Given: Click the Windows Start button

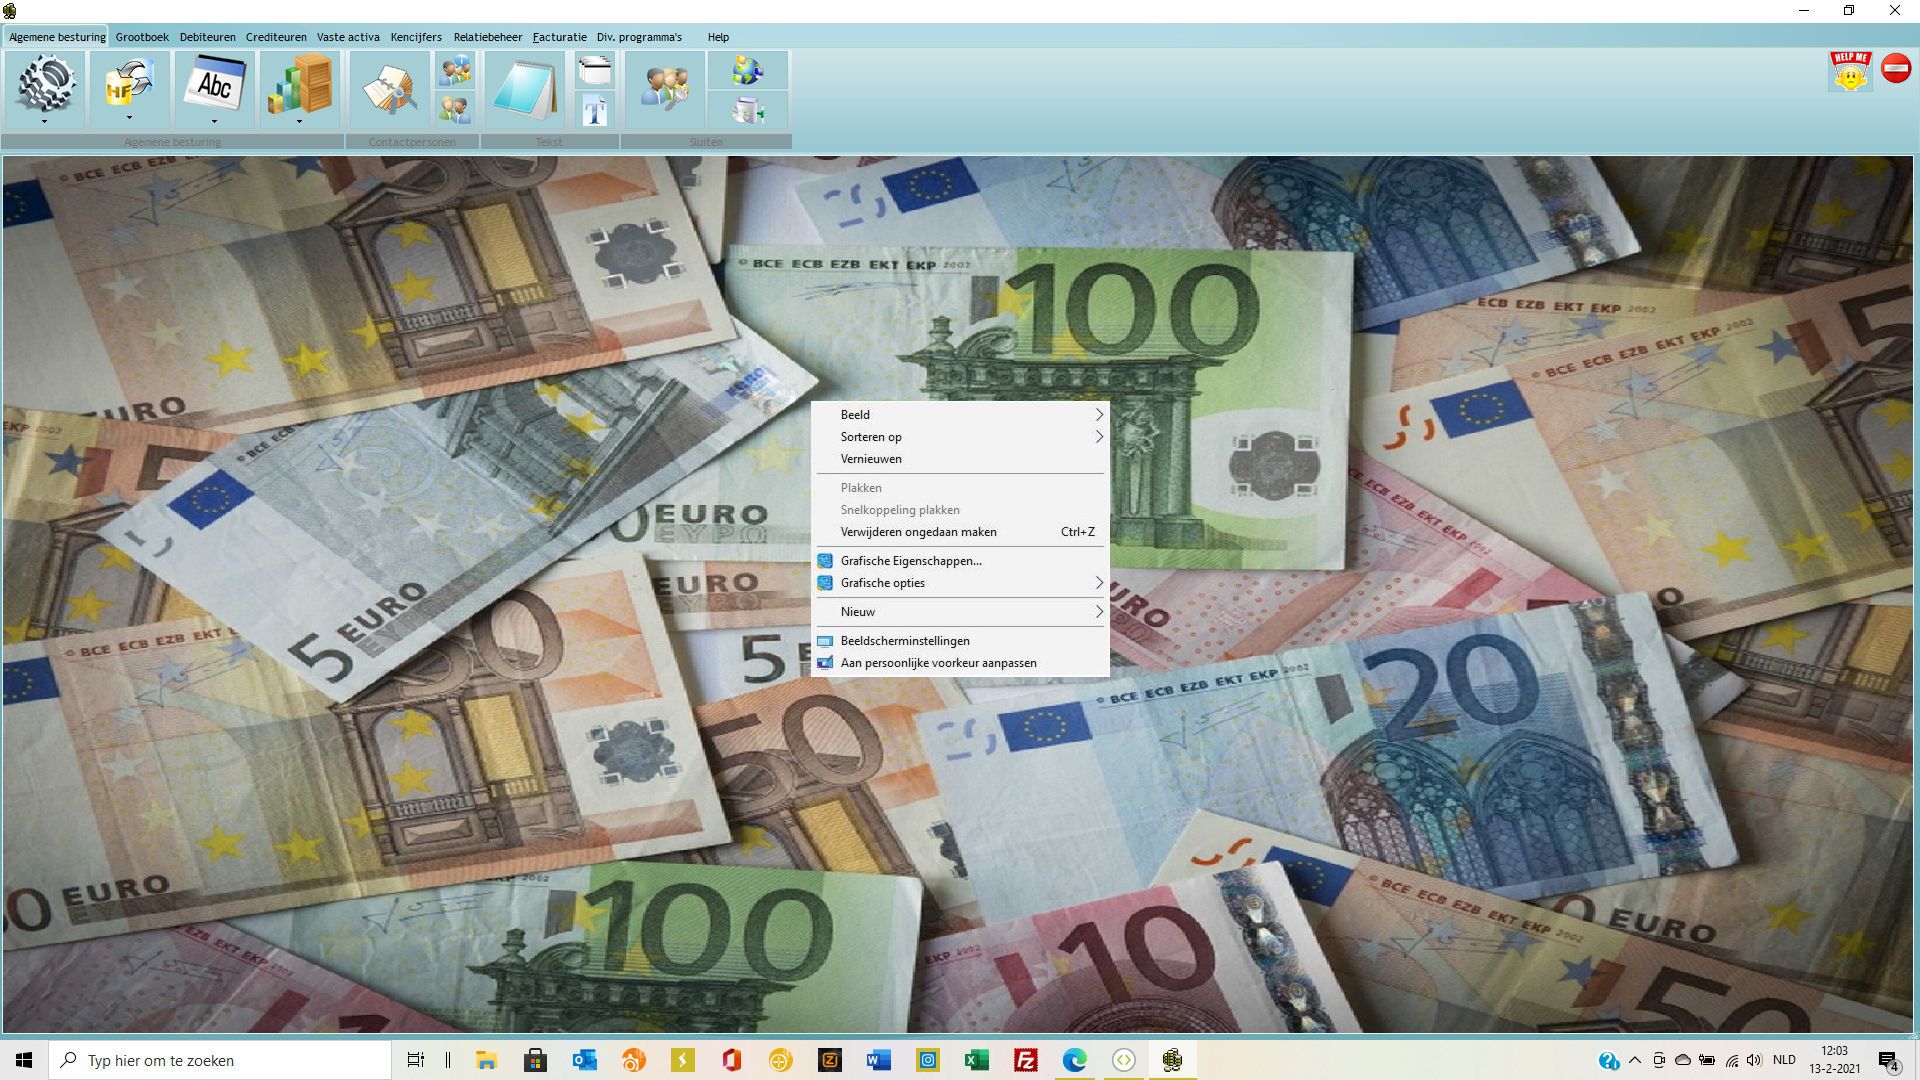Looking at the screenshot, I should coord(24,1060).
